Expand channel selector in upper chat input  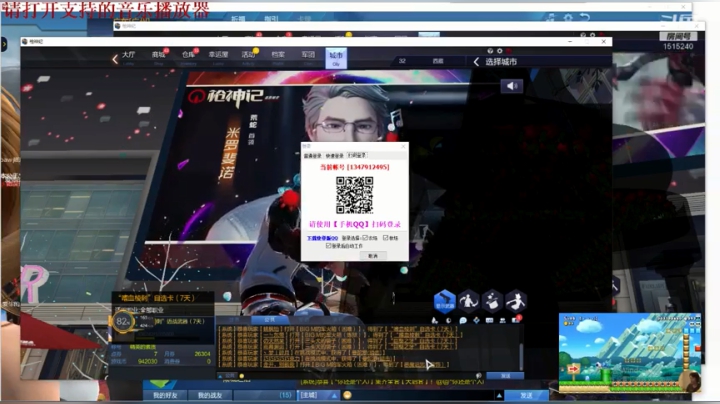tap(229, 376)
